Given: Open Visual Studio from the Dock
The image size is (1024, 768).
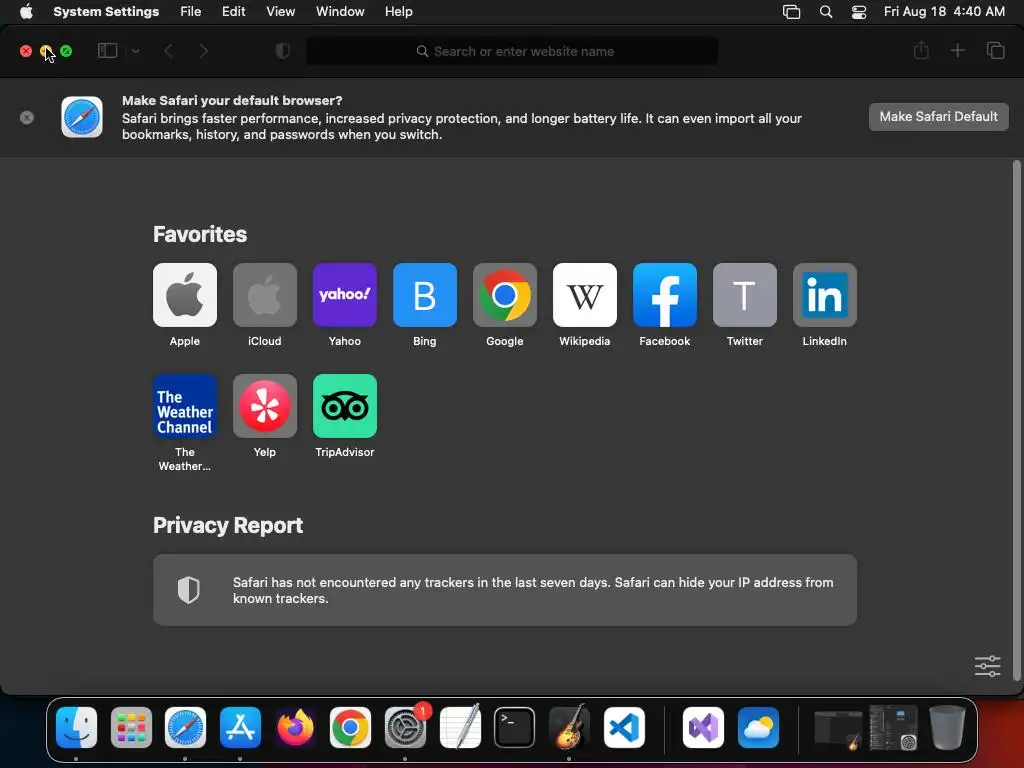Looking at the screenshot, I should click(x=703, y=727).
